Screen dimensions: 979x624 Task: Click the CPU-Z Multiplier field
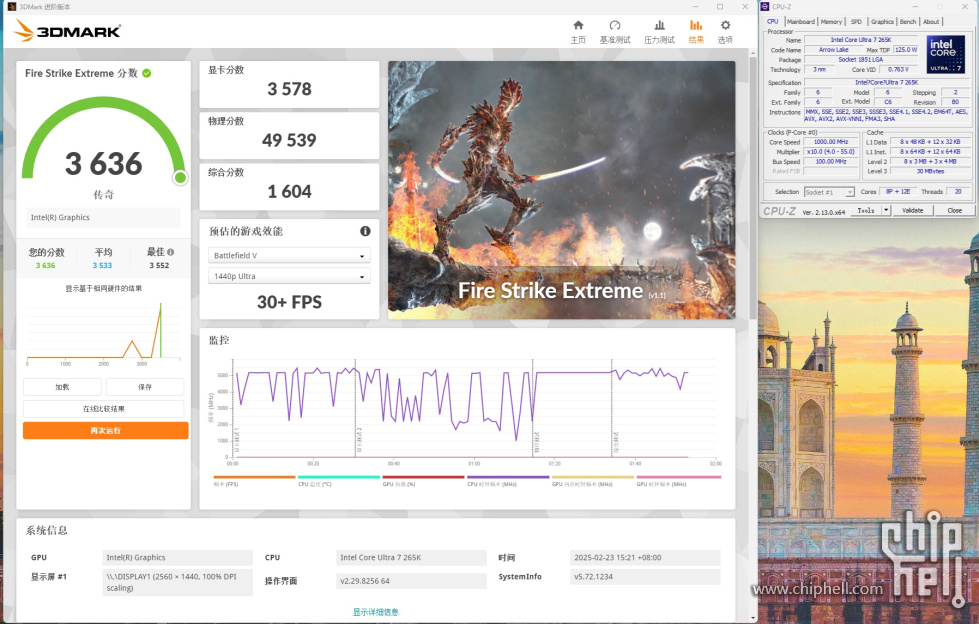pos(829,152)
